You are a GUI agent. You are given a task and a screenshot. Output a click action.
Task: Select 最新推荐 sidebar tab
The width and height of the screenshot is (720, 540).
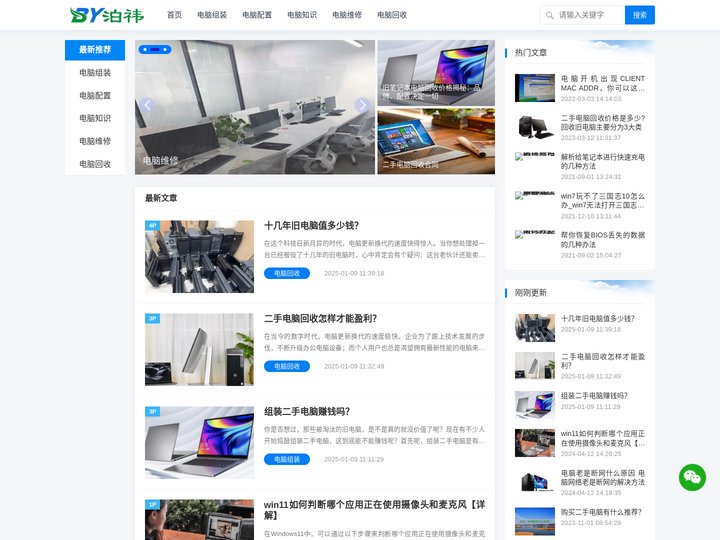click(95, 50)
